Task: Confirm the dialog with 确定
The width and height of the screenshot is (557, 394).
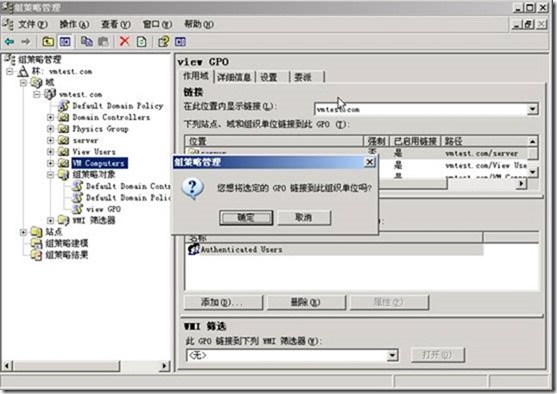Action: click(x=246, y=217)
